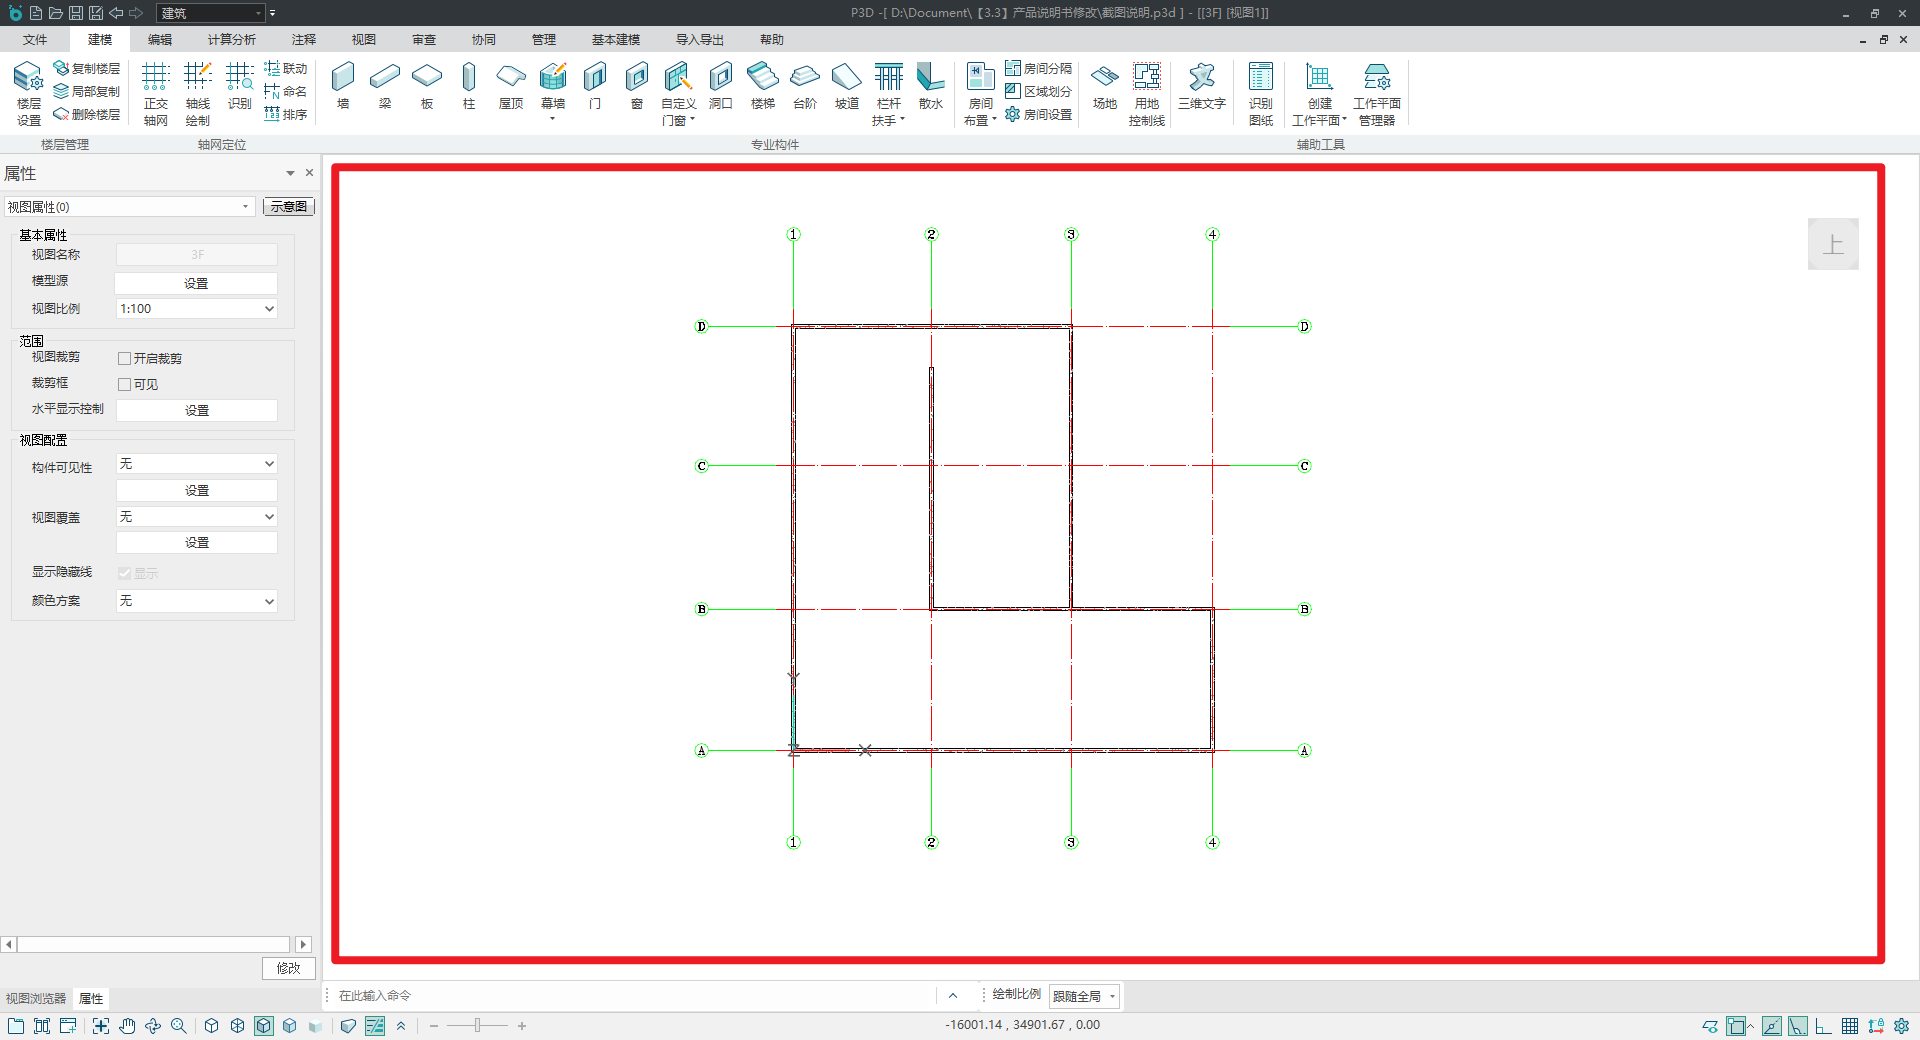Select the pan hand tool in status bar
This screenshot has width=1920, height=1040.
pos(127,1026)
